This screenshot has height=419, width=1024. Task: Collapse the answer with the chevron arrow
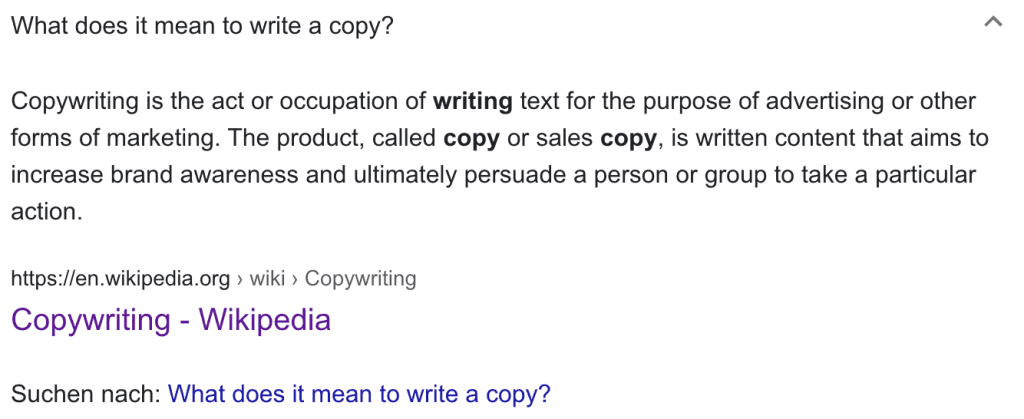click(x=993, y=22)
